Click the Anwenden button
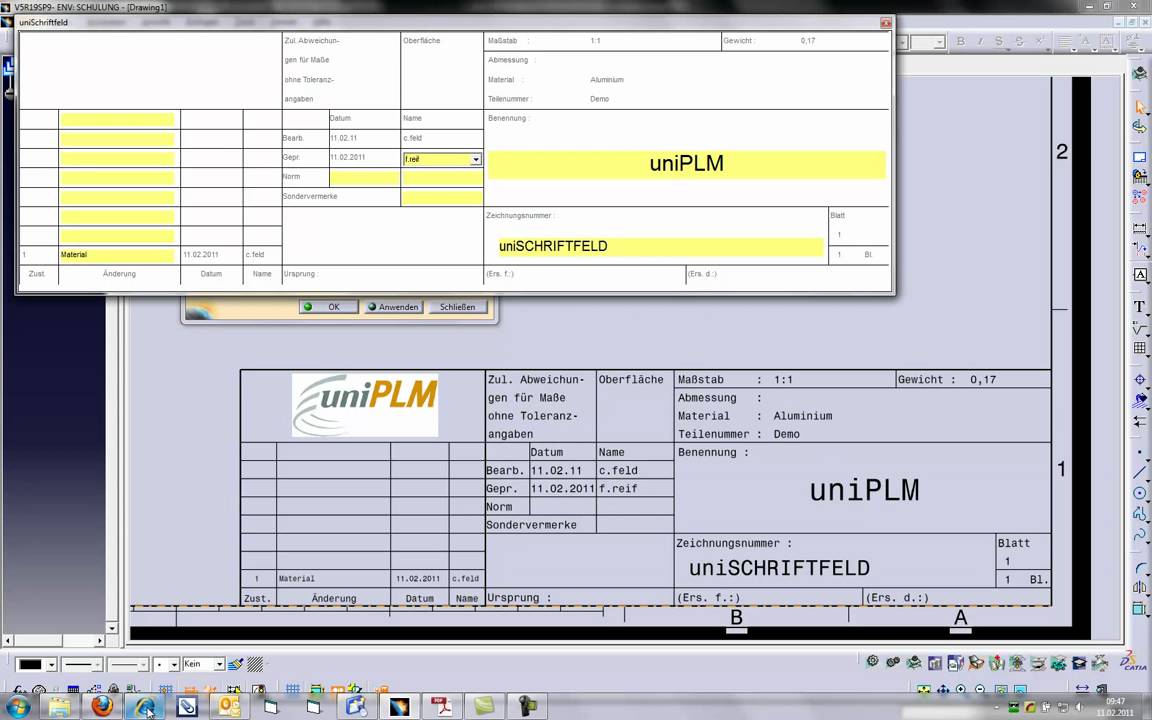Viewport: 1152px width, 720px height. [x=394, y=307]
